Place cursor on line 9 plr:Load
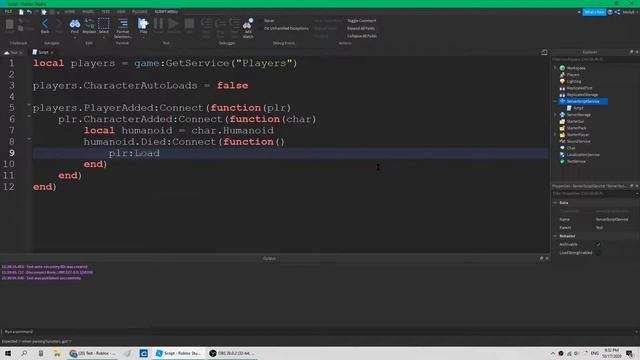640x360 pixels. (x=134, y=153)
